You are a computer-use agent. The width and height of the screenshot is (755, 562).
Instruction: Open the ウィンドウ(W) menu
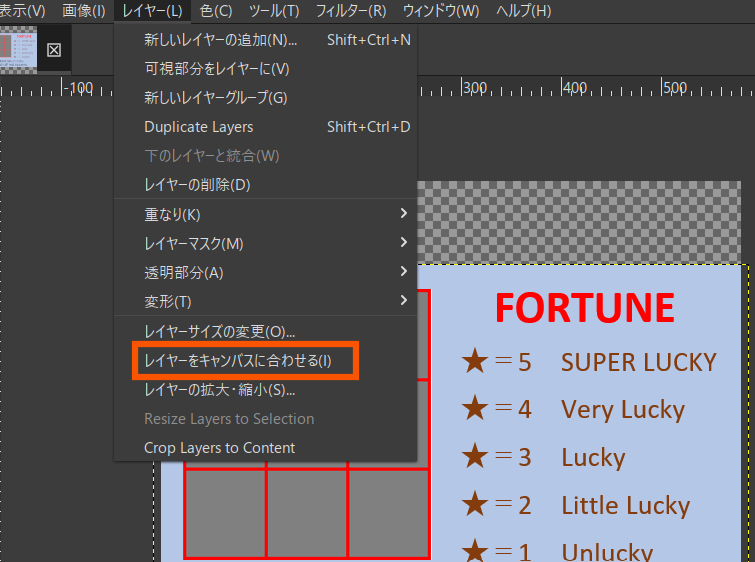coord(440,11)
